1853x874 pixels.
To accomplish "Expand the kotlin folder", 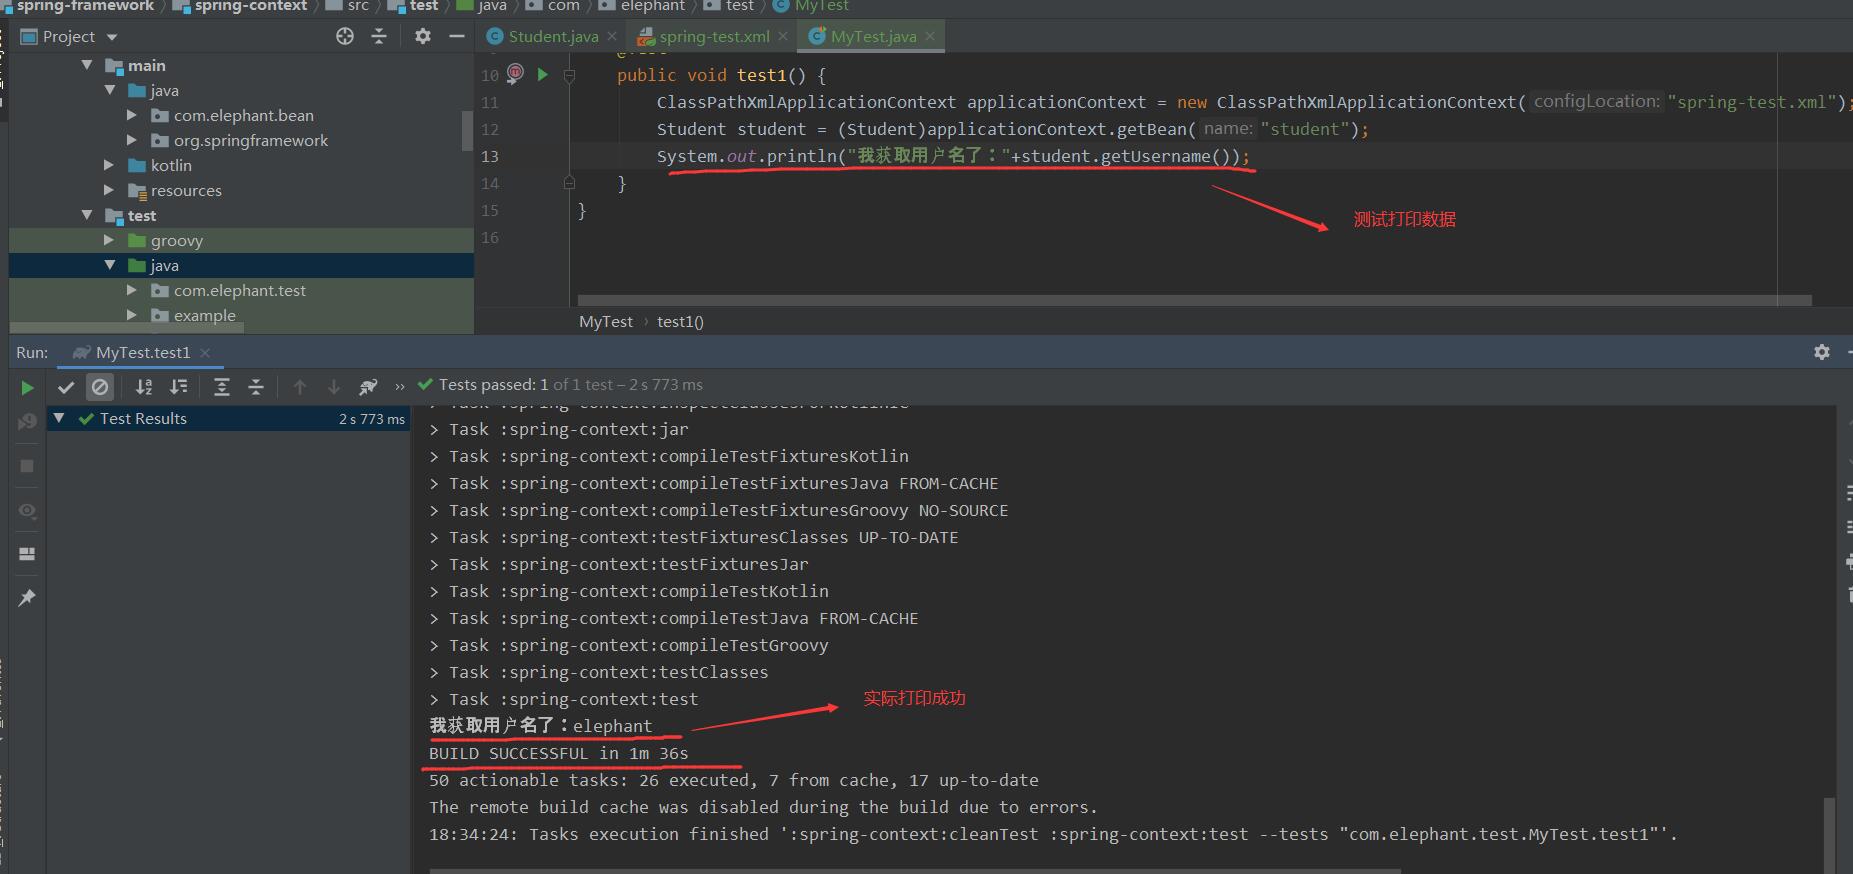I will [109, 165].
